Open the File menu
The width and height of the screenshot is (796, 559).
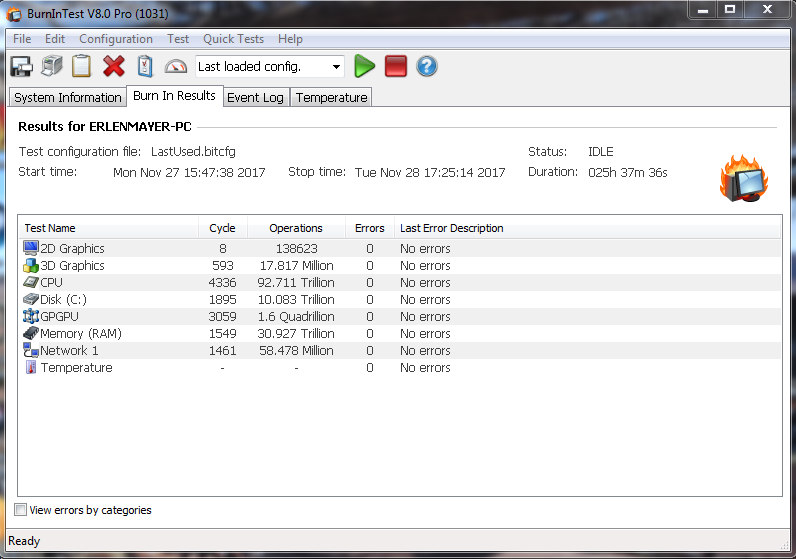(x=22, y=39)
